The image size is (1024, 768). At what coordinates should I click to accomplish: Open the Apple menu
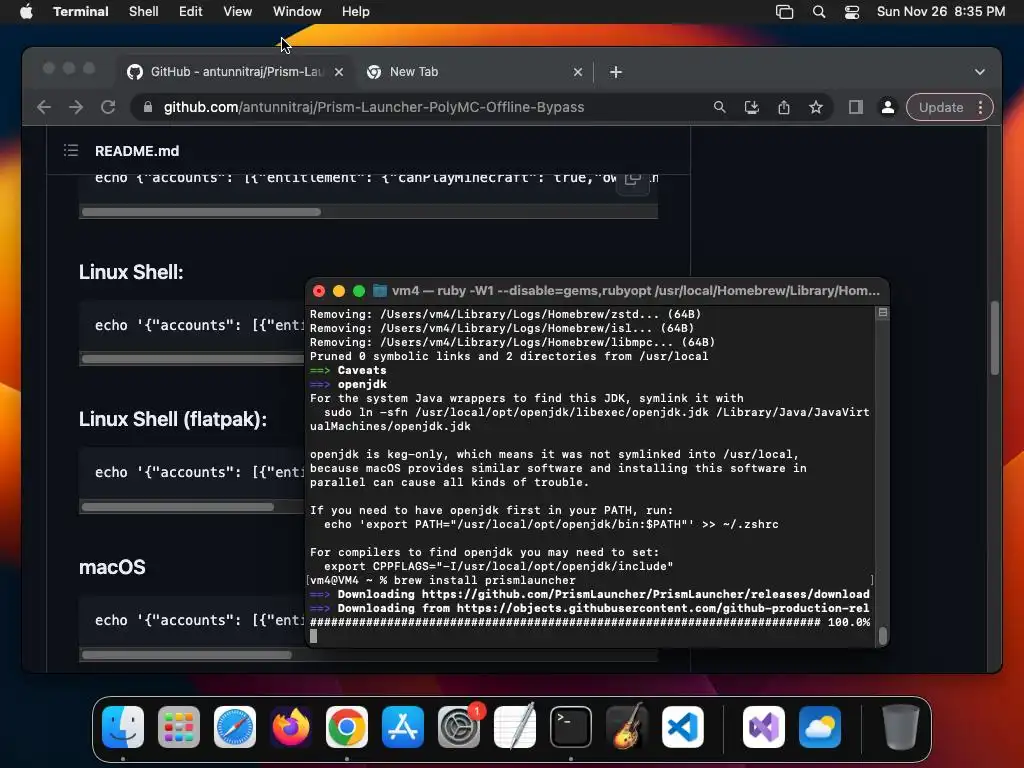click(26, 12)
